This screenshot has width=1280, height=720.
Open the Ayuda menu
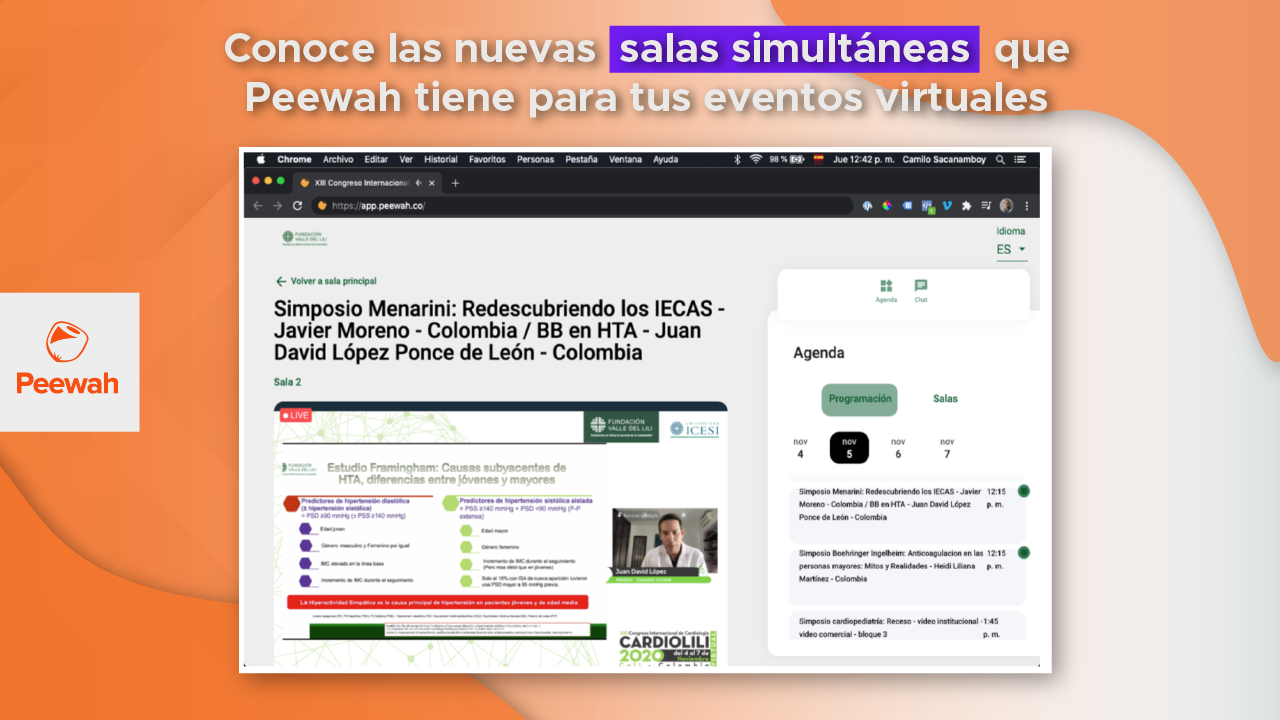pyautogui.click(x=665, y=159)
